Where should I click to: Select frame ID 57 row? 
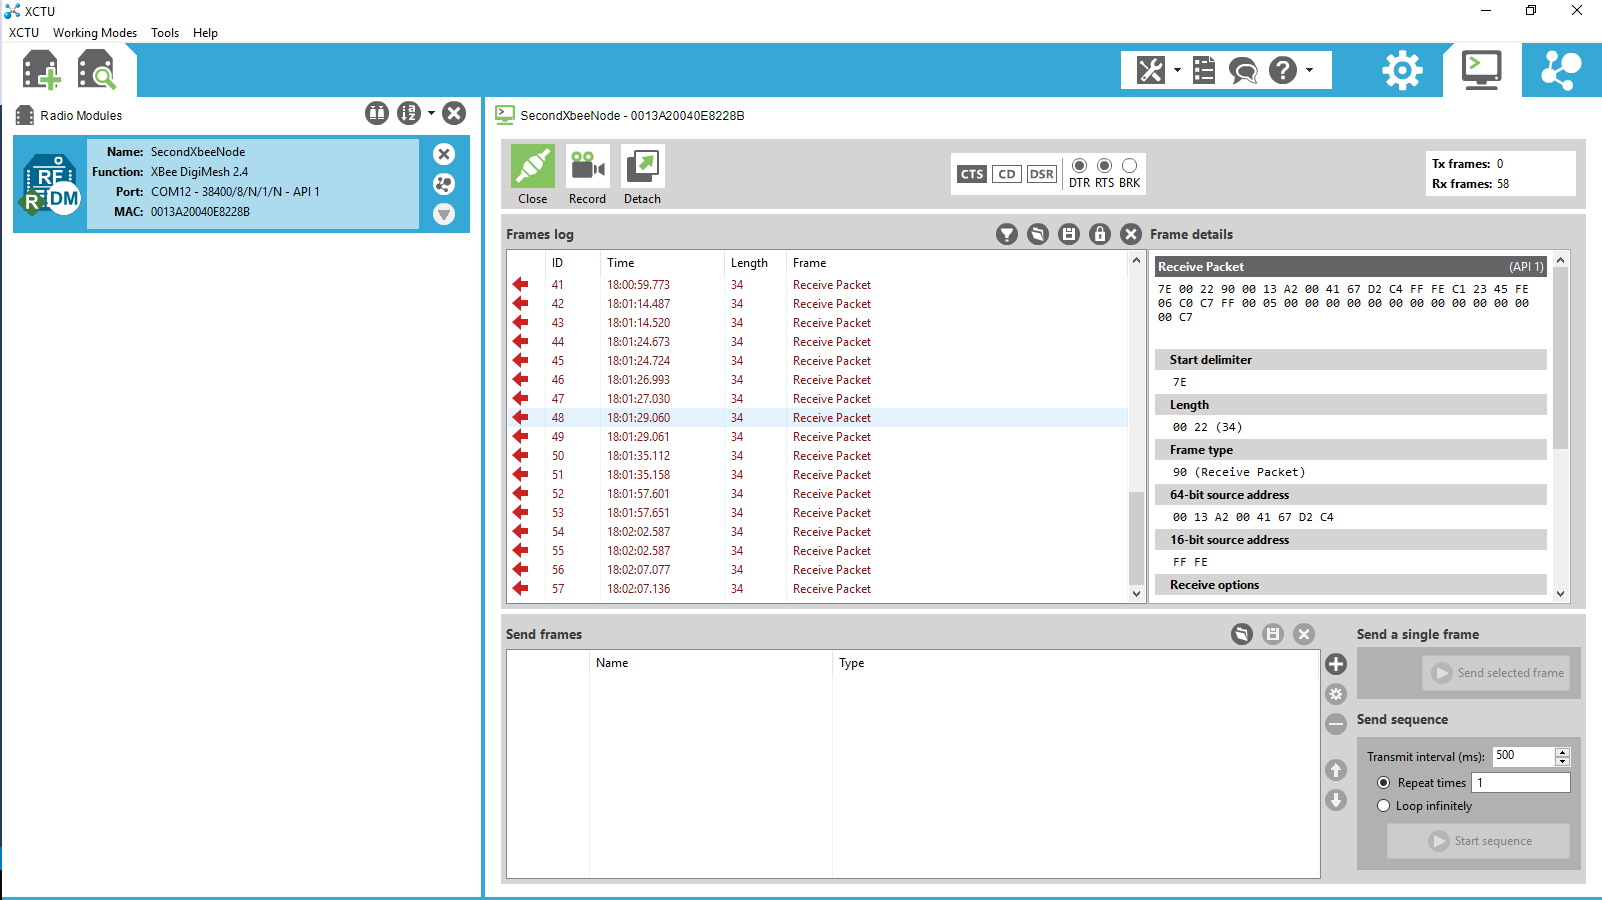818,589
